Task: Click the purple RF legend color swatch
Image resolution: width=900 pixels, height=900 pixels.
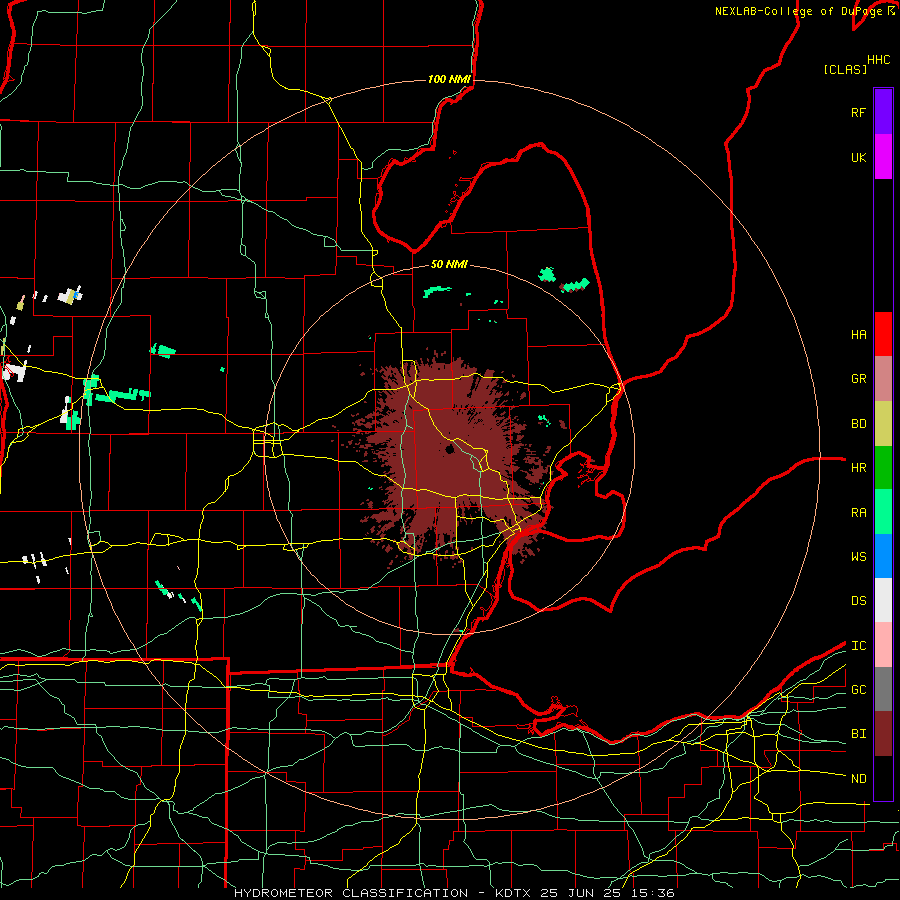Action: click(x=883, y=112)
